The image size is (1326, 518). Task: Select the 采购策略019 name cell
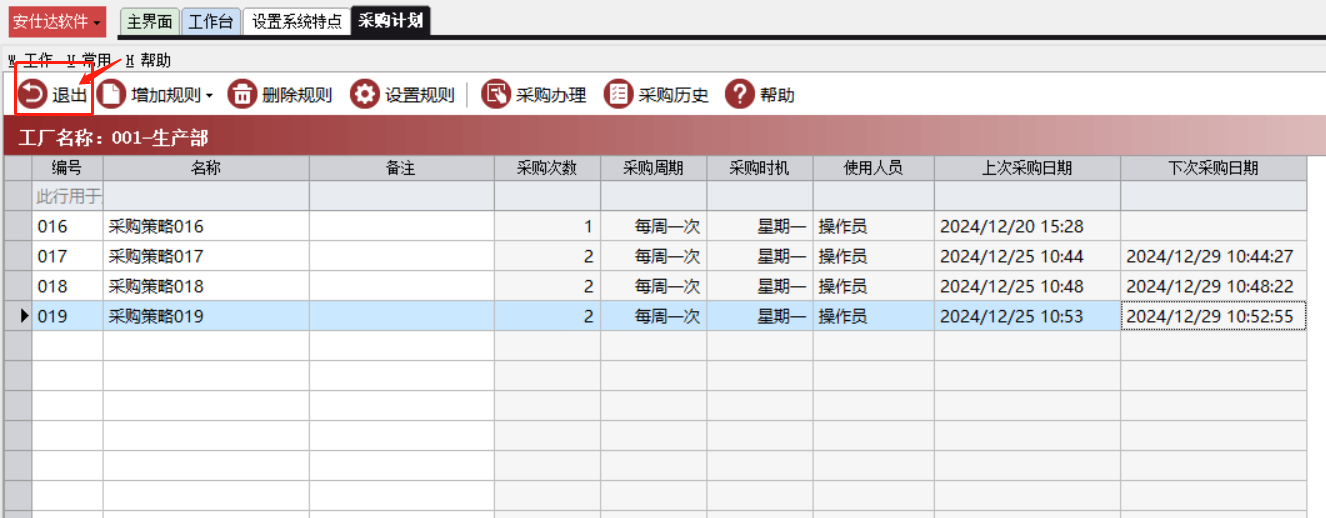[x=206, y=316]
